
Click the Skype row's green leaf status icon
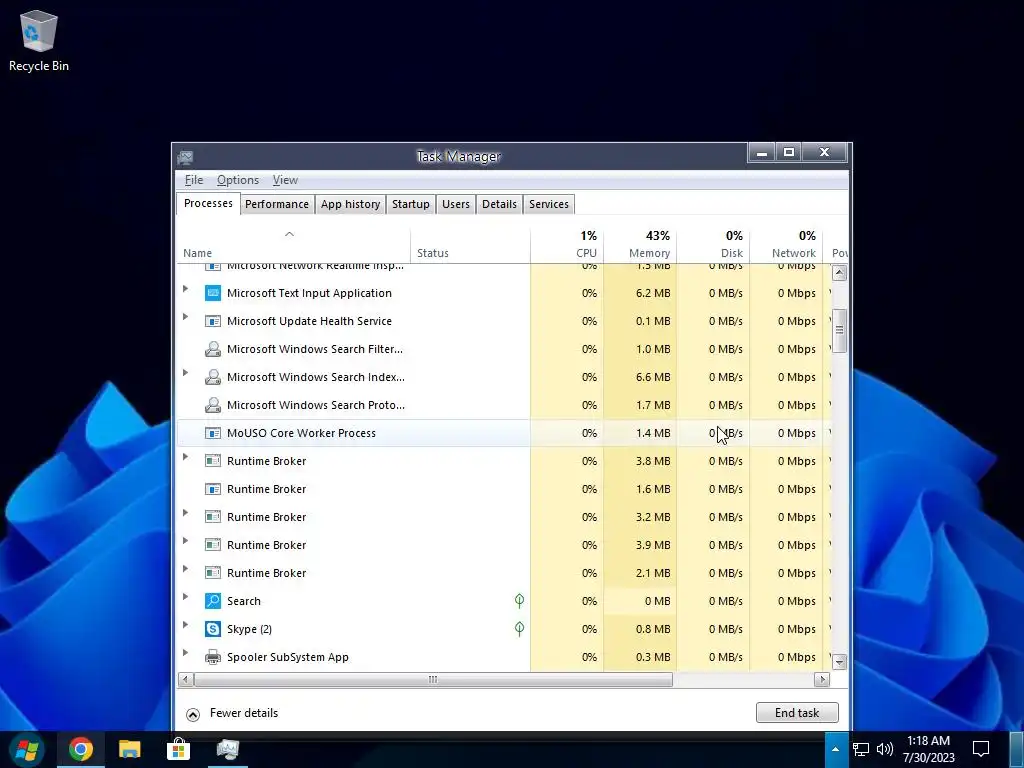click(519, 628)
